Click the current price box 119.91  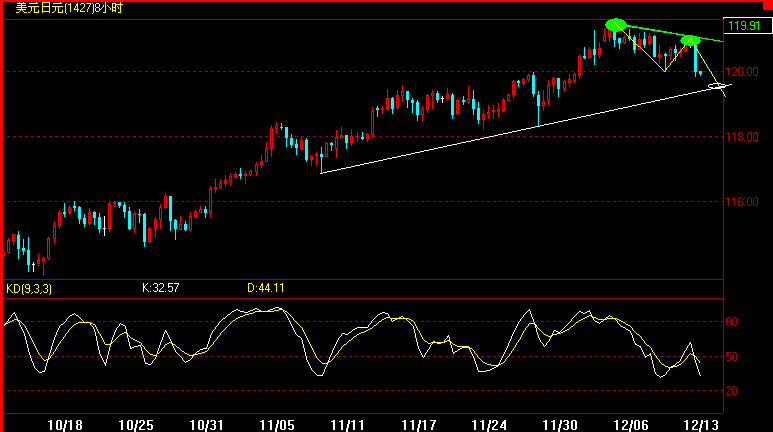[x=747, y=26]
